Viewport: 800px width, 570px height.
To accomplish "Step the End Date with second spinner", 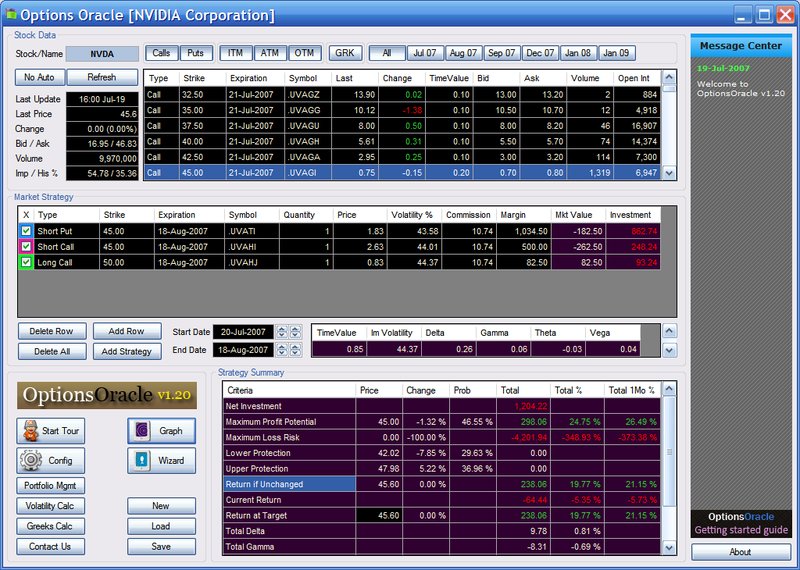I will click(x=295, y=350).
